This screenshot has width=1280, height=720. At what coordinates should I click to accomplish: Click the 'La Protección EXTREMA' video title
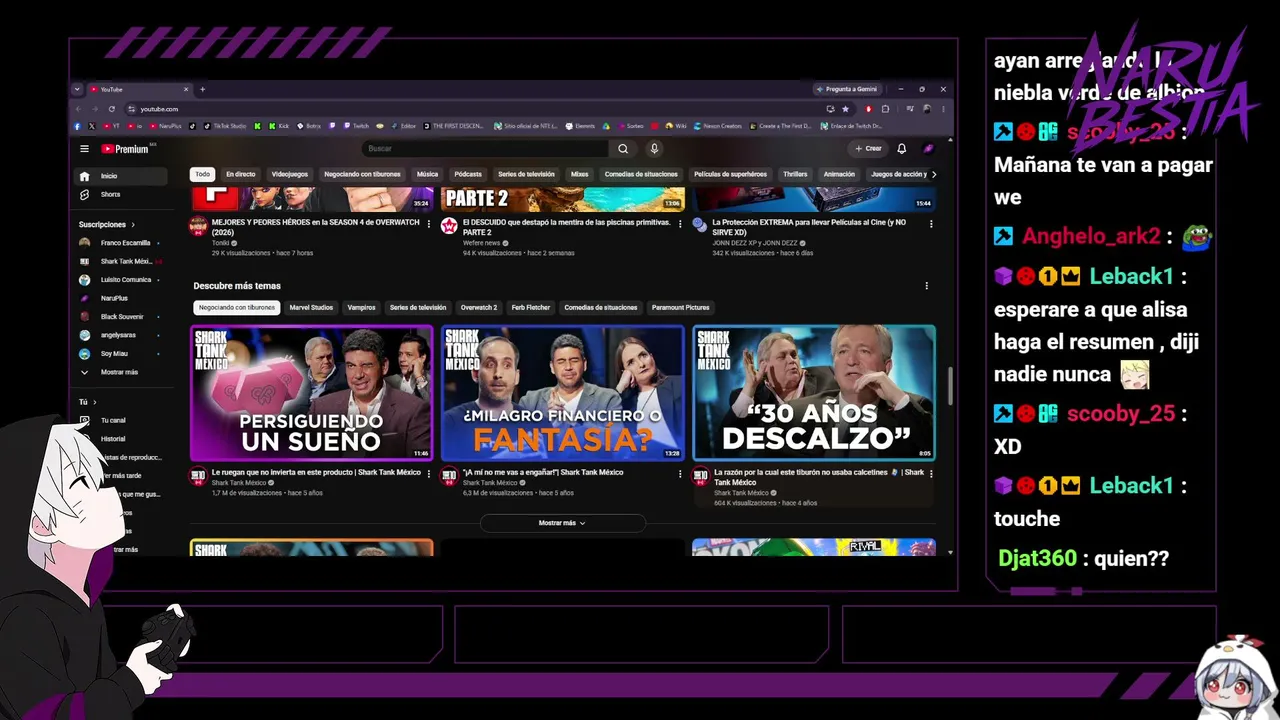809,227
